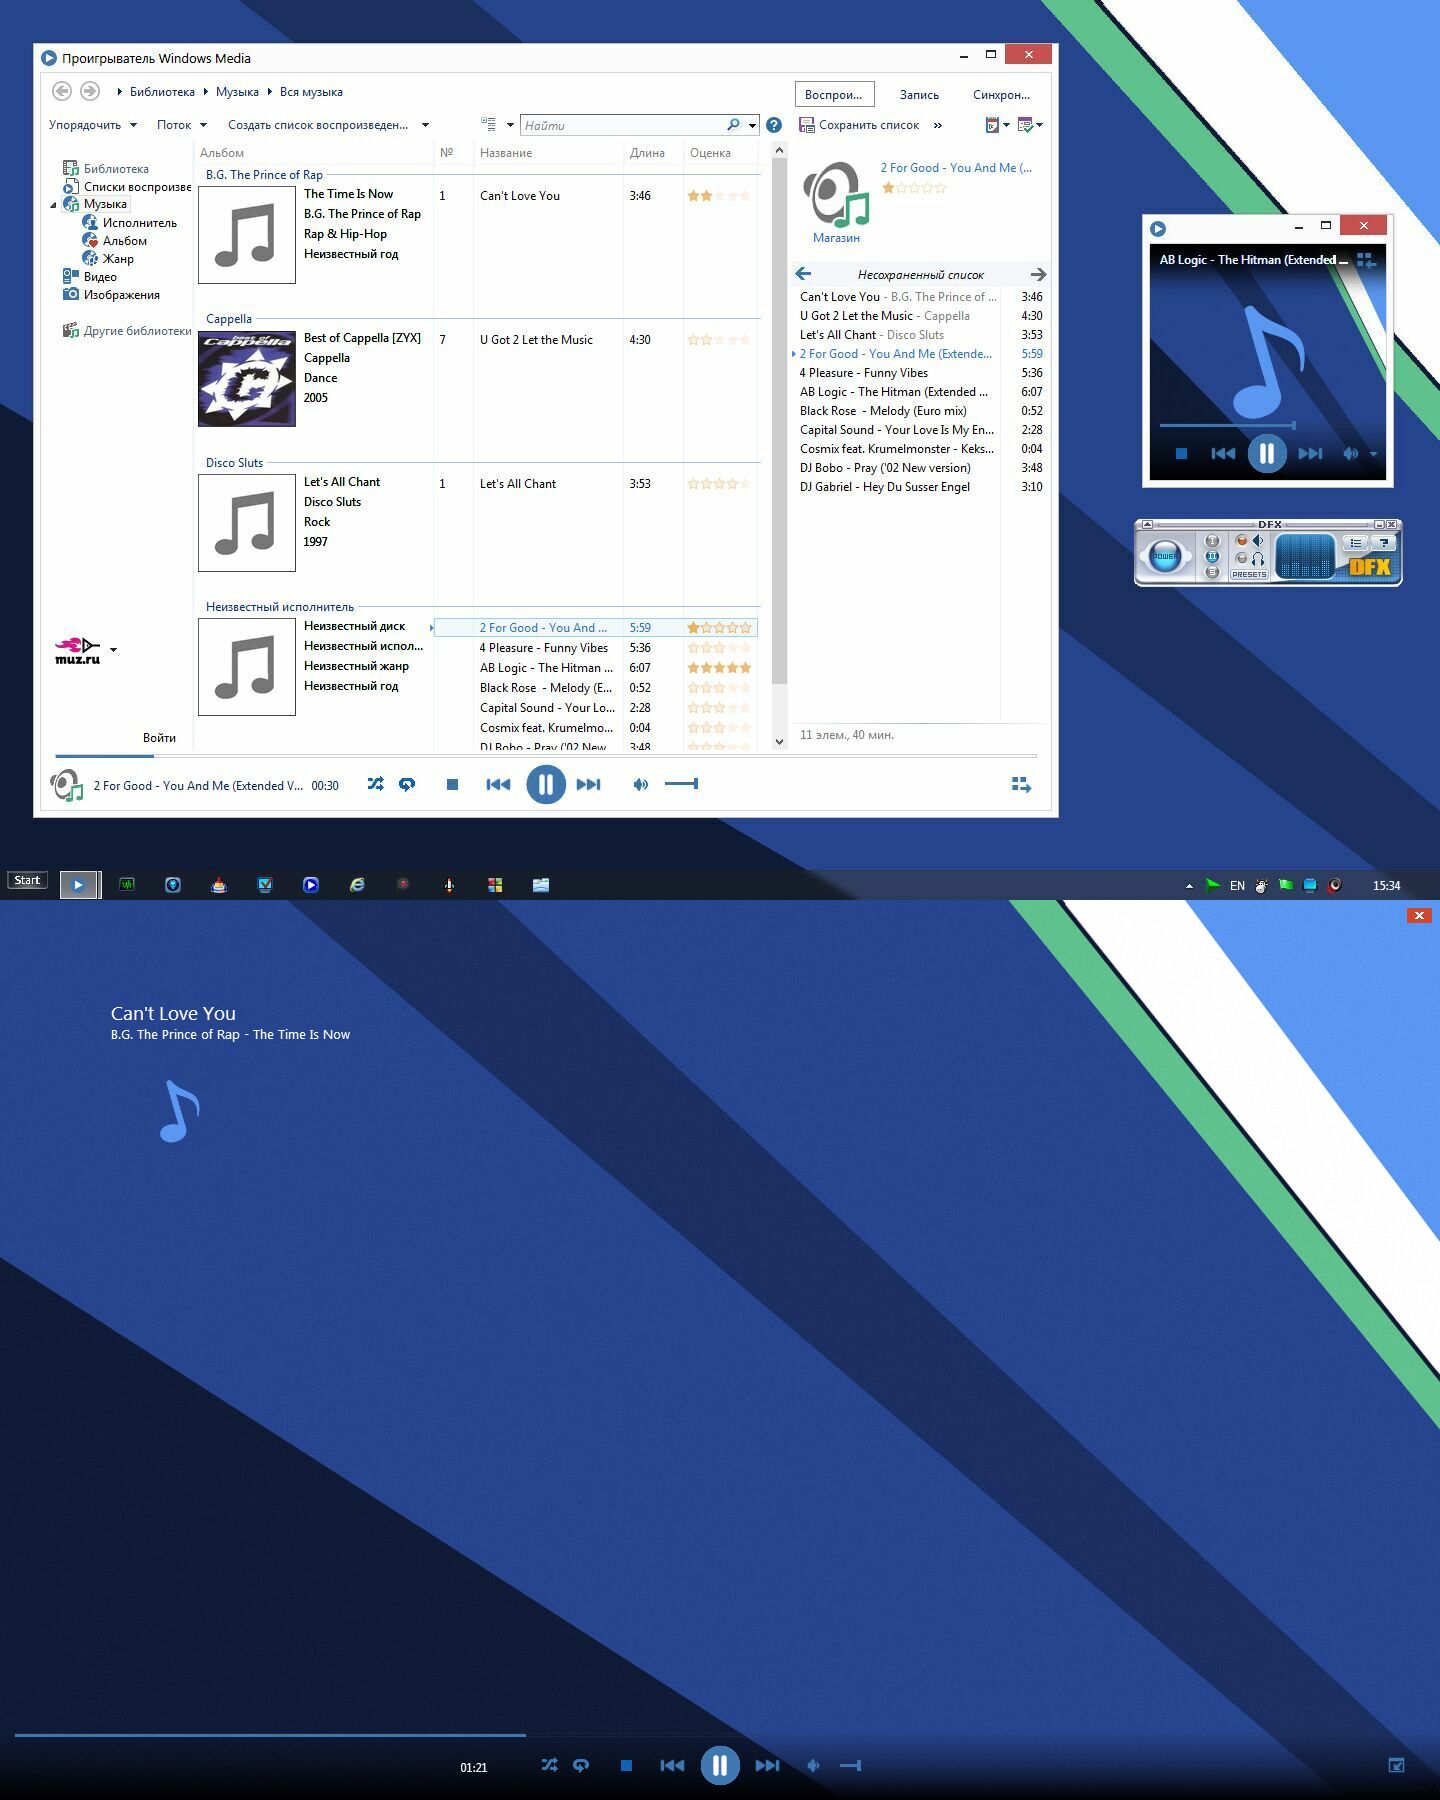Open Видео in the library tree
1440x1800 pixels.
tap(90, 277)
